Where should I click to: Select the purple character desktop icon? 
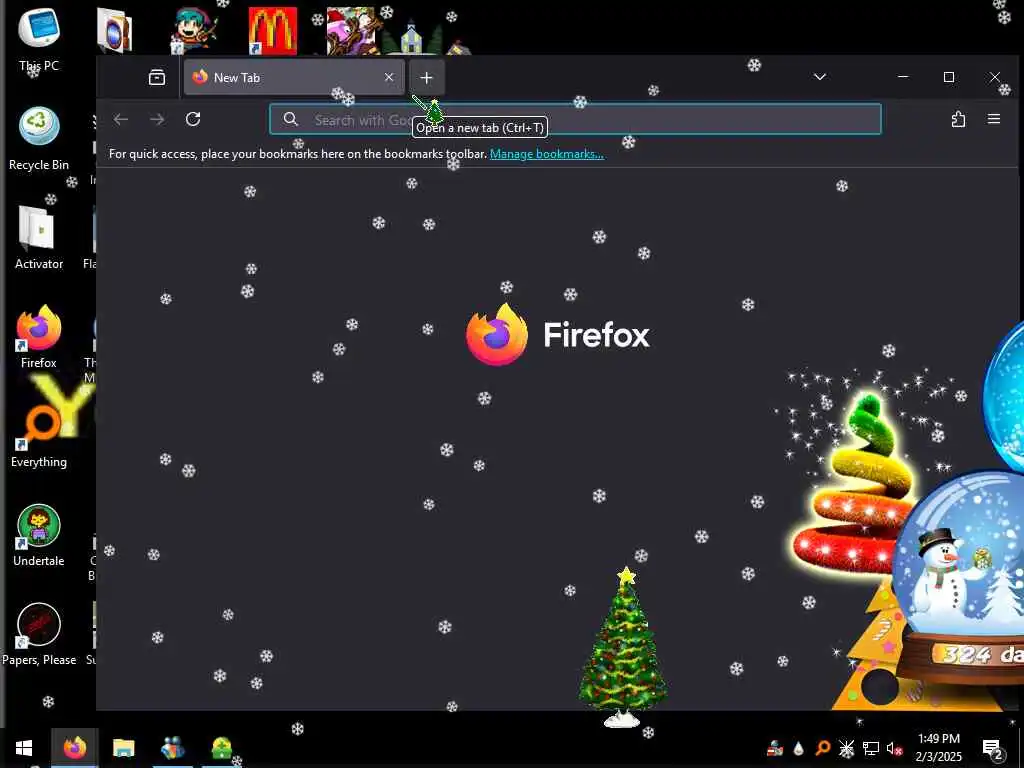tap(351, 31)
